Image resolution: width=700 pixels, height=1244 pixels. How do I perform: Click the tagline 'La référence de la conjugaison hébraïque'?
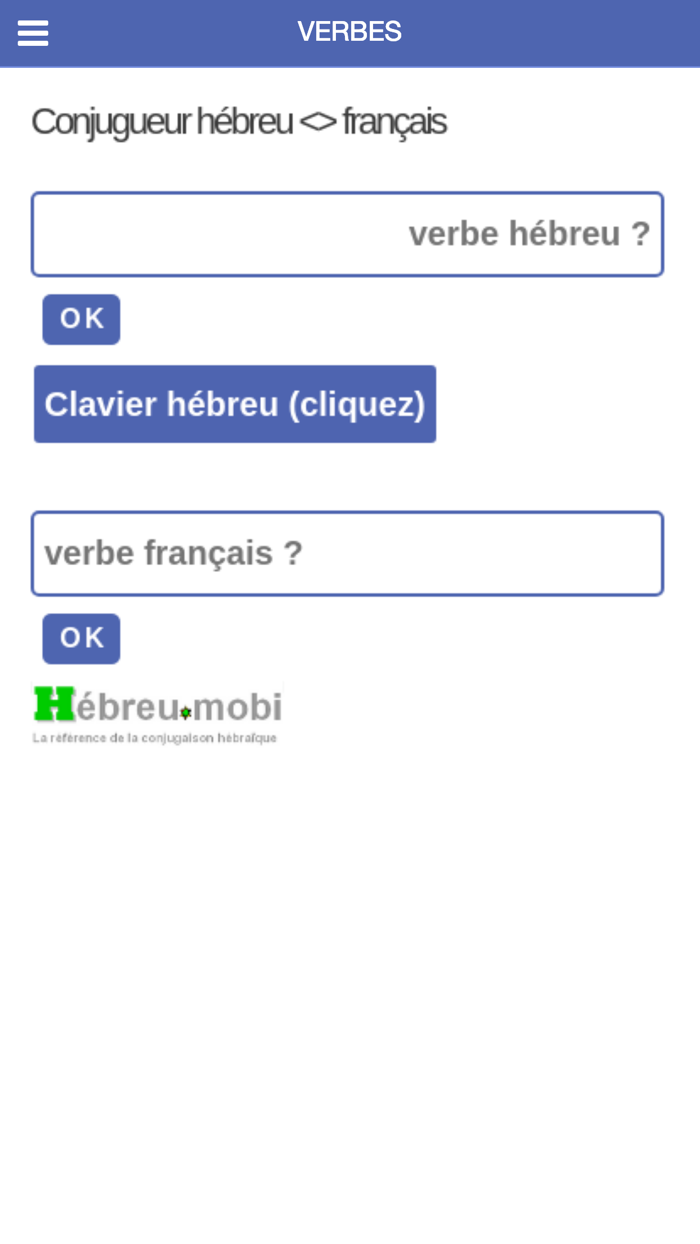[155, 737]
